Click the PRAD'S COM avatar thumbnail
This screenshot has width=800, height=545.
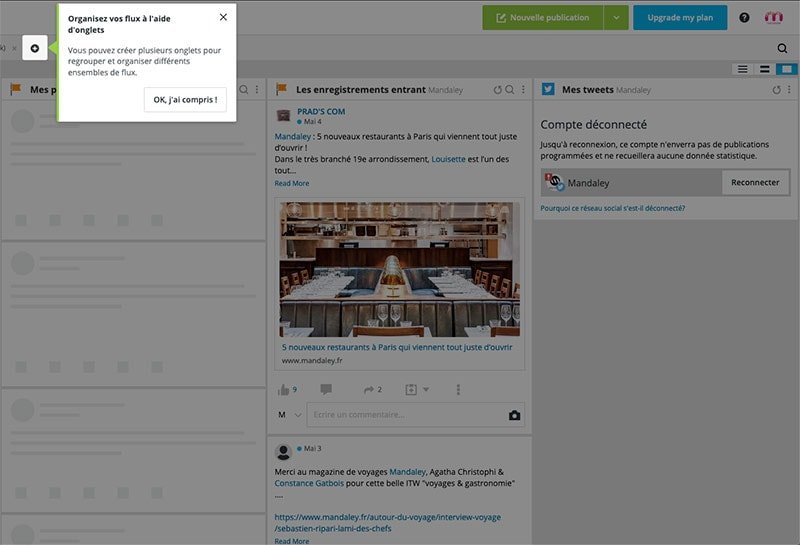[x=283, y=116]
